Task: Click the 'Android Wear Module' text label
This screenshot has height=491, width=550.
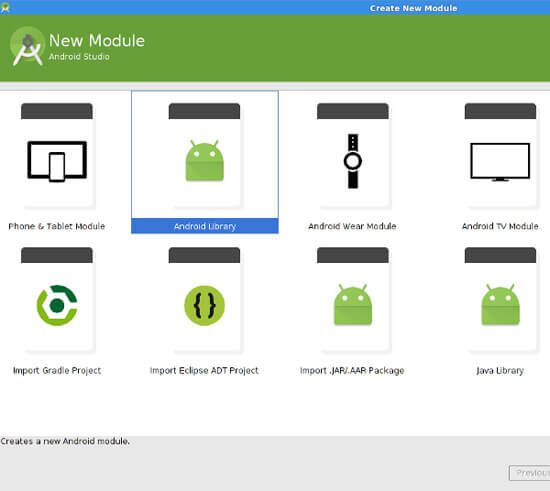Action: (x=352, y=226)
